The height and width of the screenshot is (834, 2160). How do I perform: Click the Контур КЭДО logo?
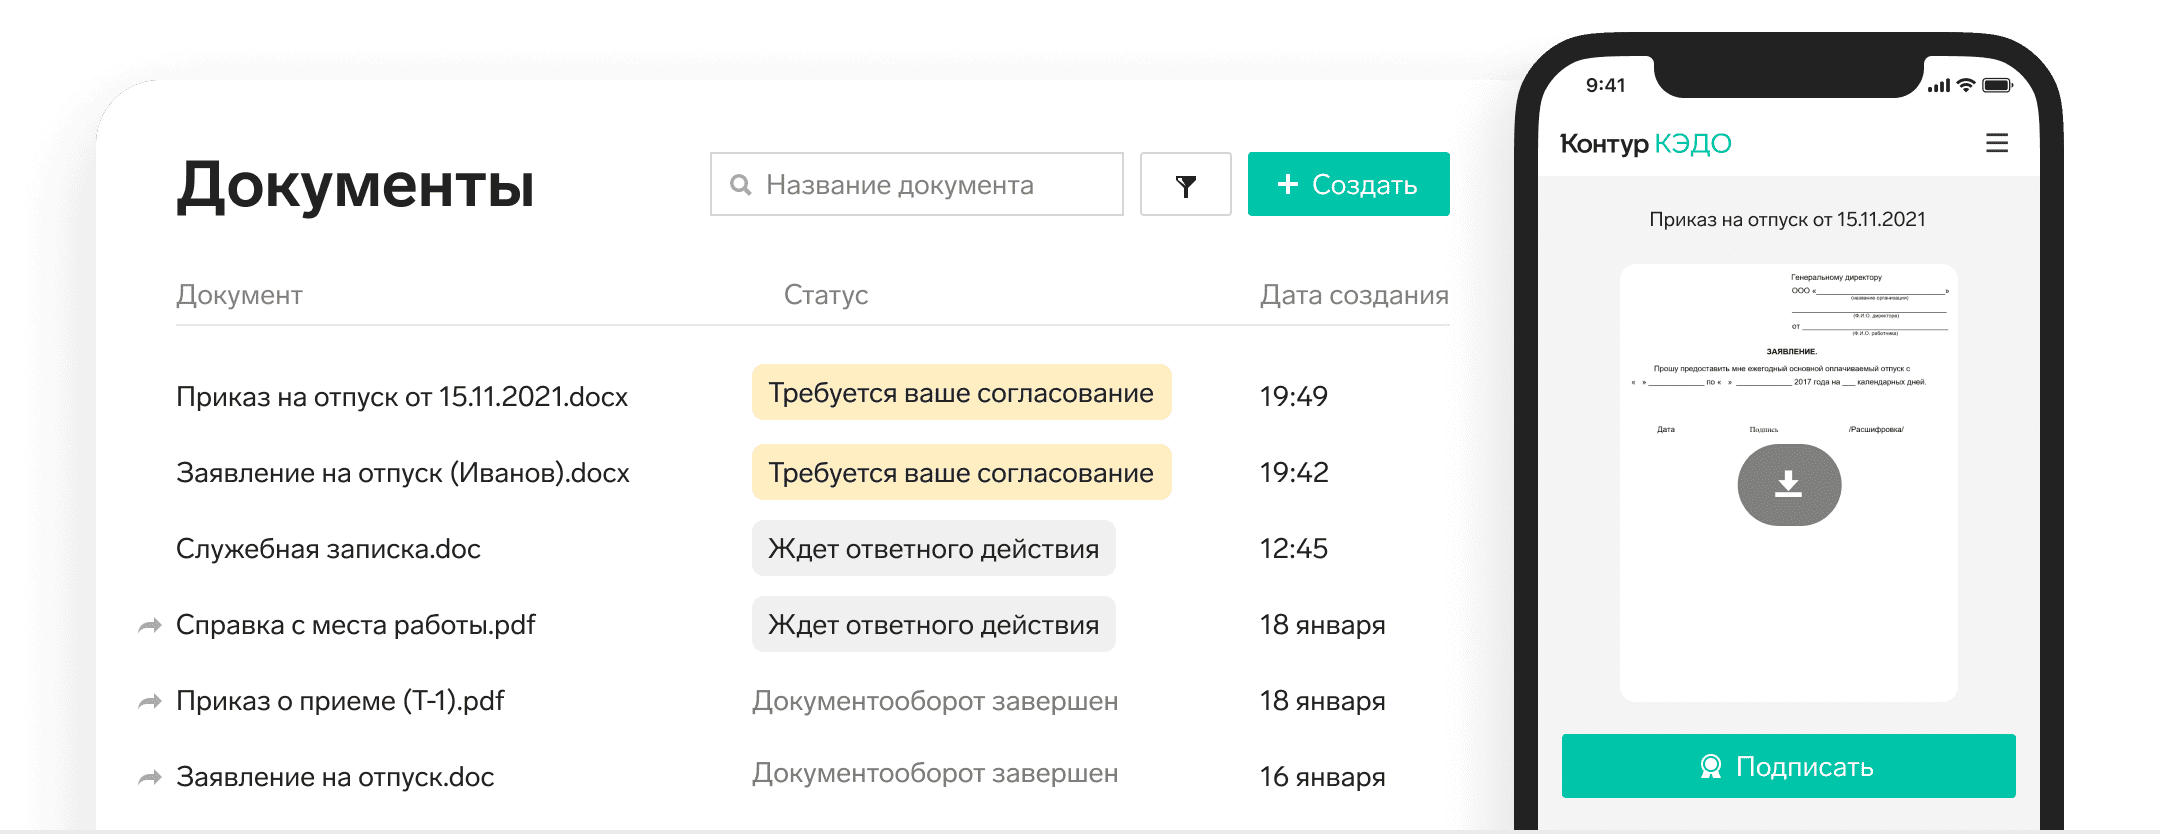pos(1645,144)
